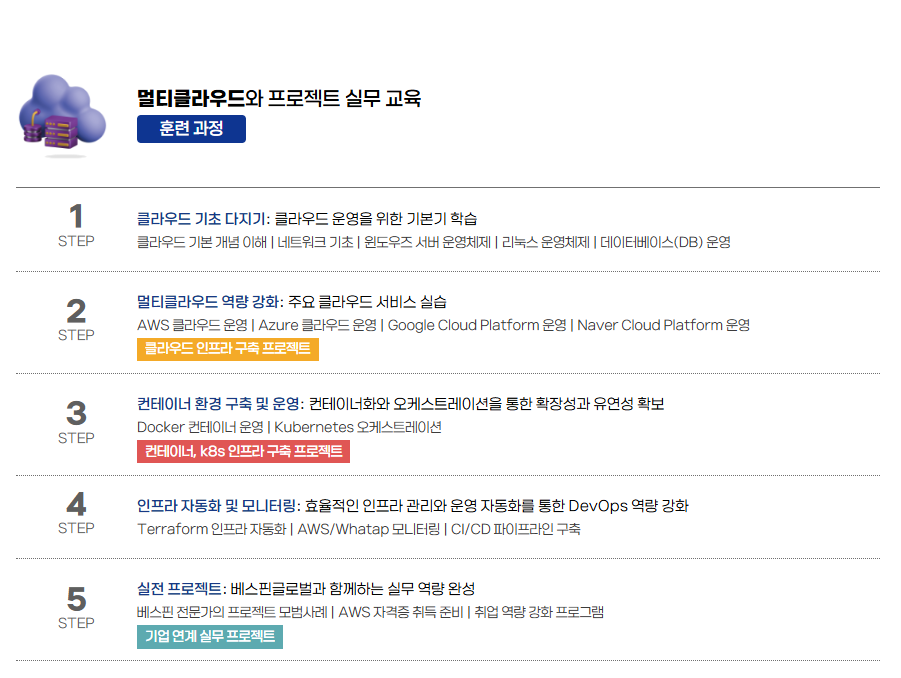
Task: Select the STEP 2 number marker
Action: point(76,318)
